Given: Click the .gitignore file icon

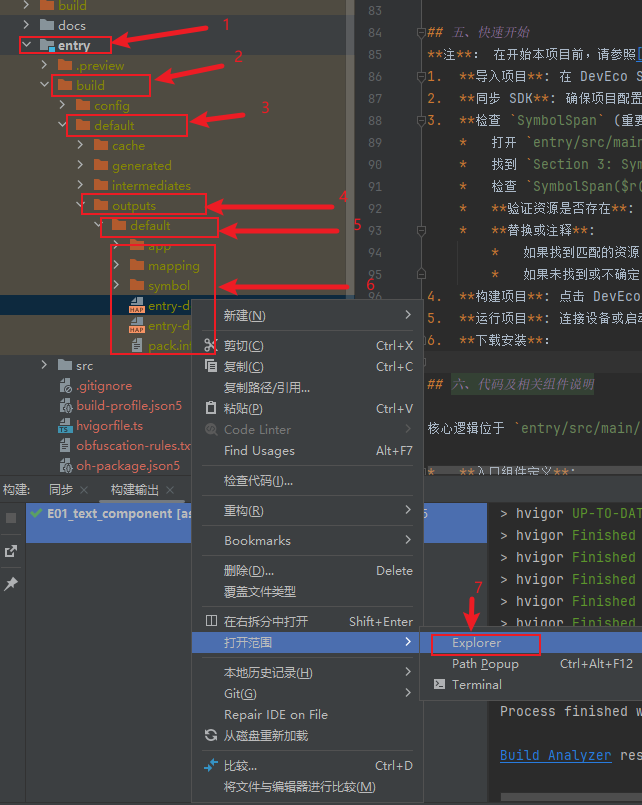Looking at the screenshot, I should [65, 386].
